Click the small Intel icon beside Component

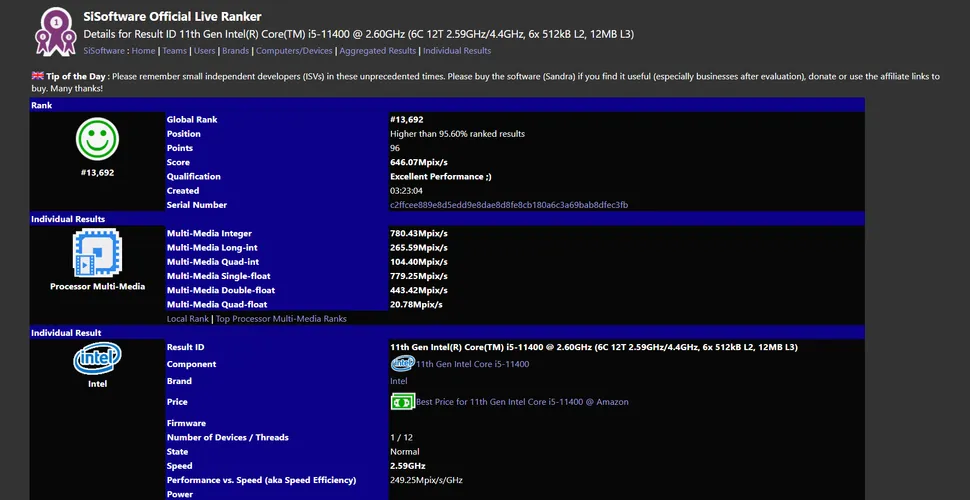[402, 364]
